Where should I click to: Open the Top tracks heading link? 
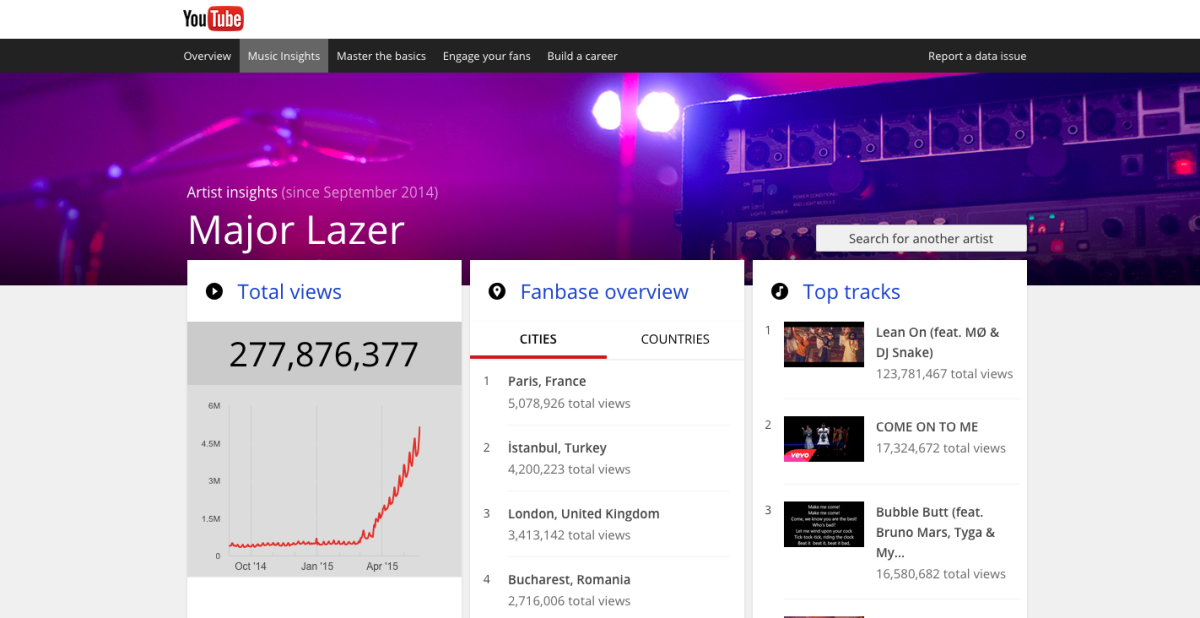click(x=851, y=292)
